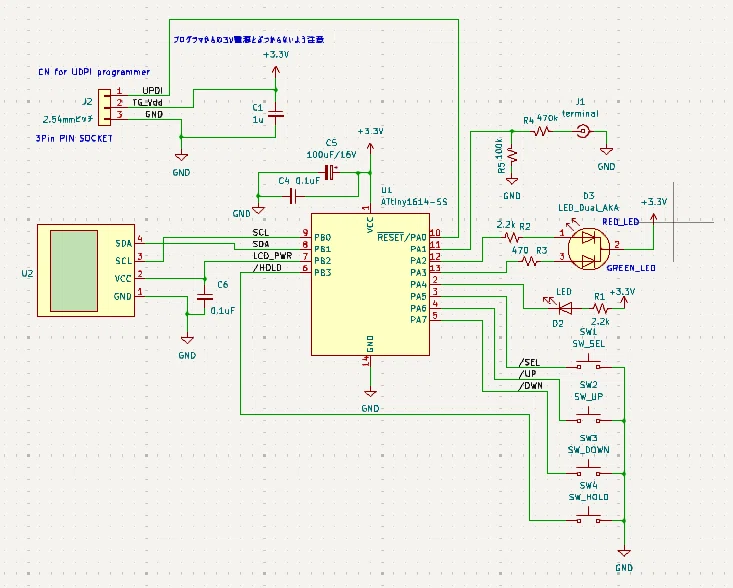The height and width of the screenshot is (588, 733).
Task: Click the /UP net label
Action: click(x=527, y=374)
